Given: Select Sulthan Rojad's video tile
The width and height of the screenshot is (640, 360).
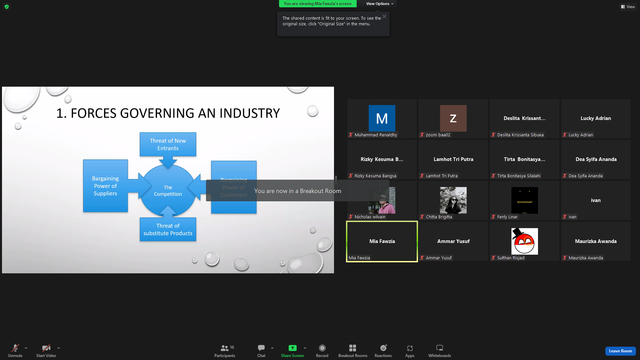Looking at the screenshot, I should coord(524,241).
